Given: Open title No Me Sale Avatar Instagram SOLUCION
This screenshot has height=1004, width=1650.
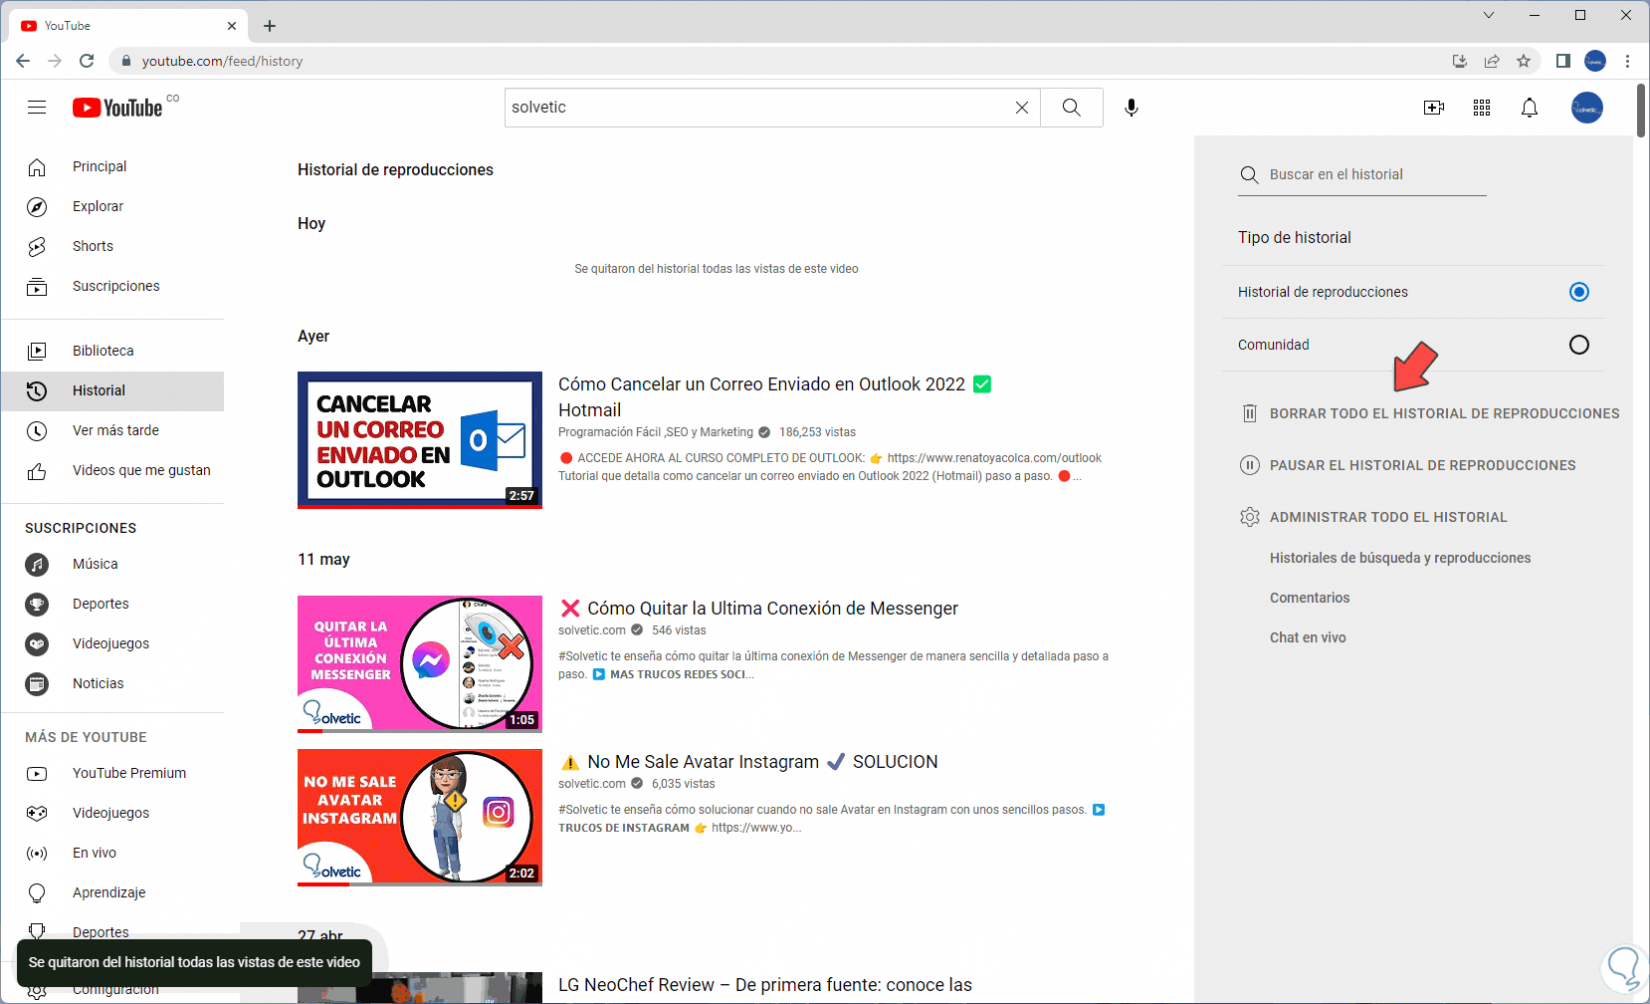Looking at the screenshot, I should coord(762,762).
